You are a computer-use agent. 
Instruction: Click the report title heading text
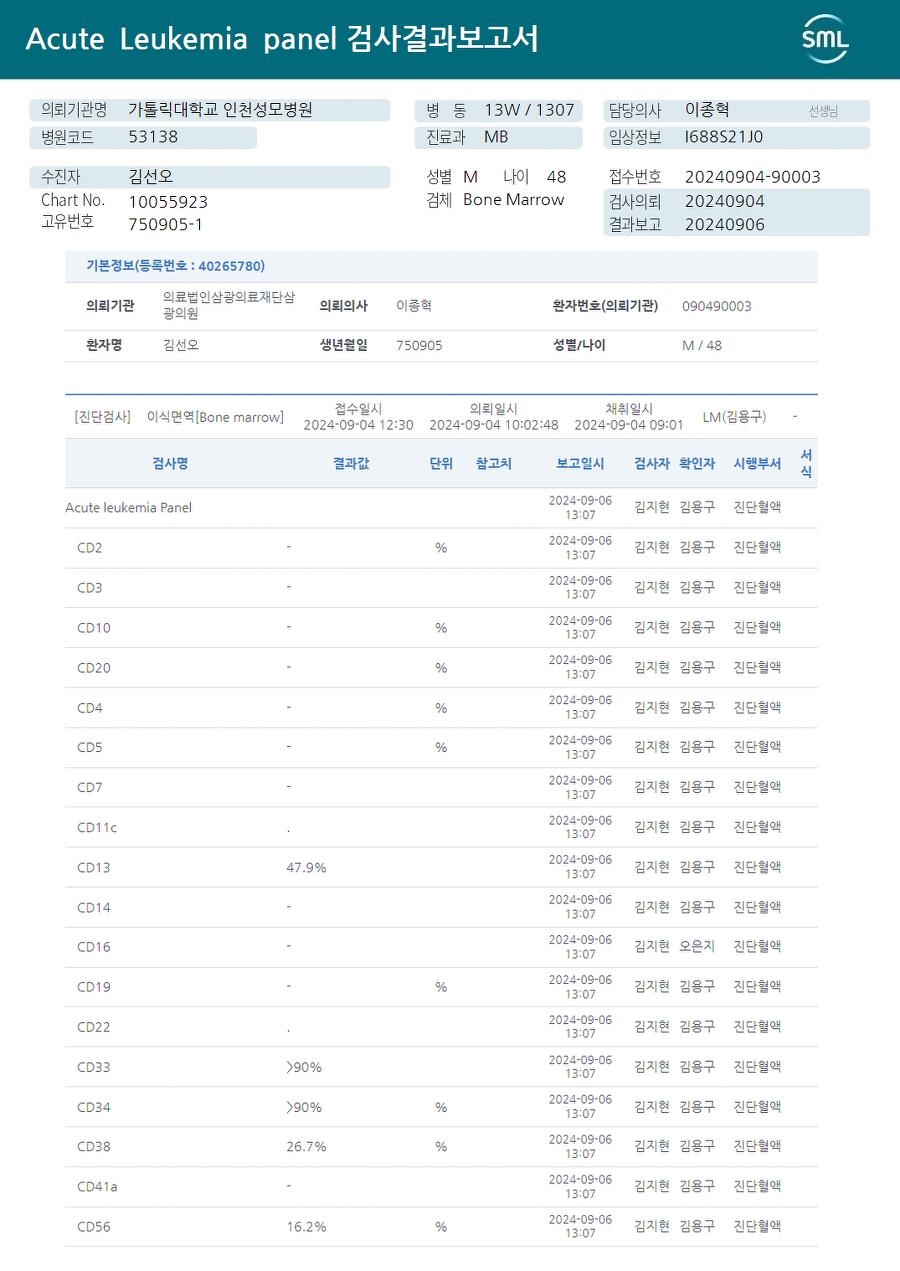(282, 39)
